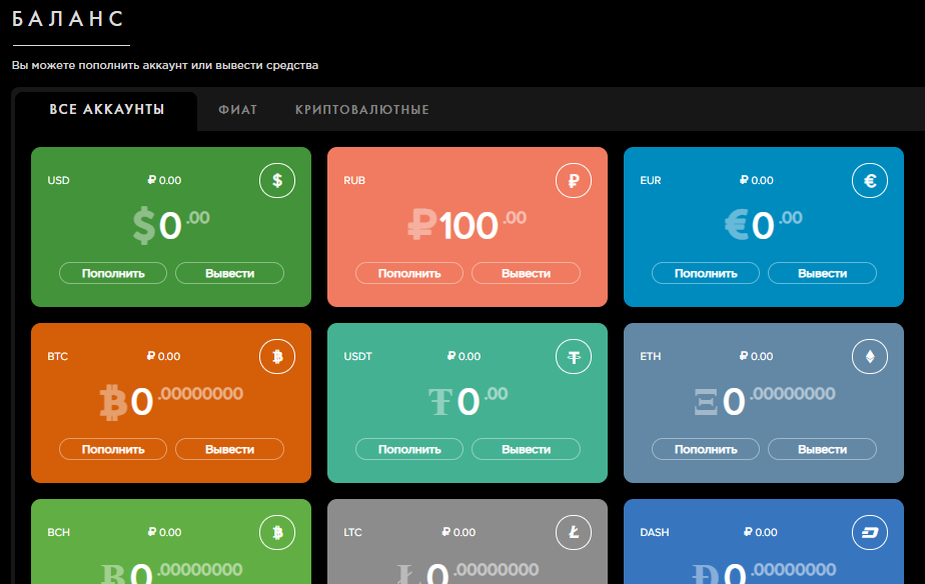The image size is (925, 584).
Task: Click the ₽ 0.00 ruble value on USDT card
Action: point(464,356)
